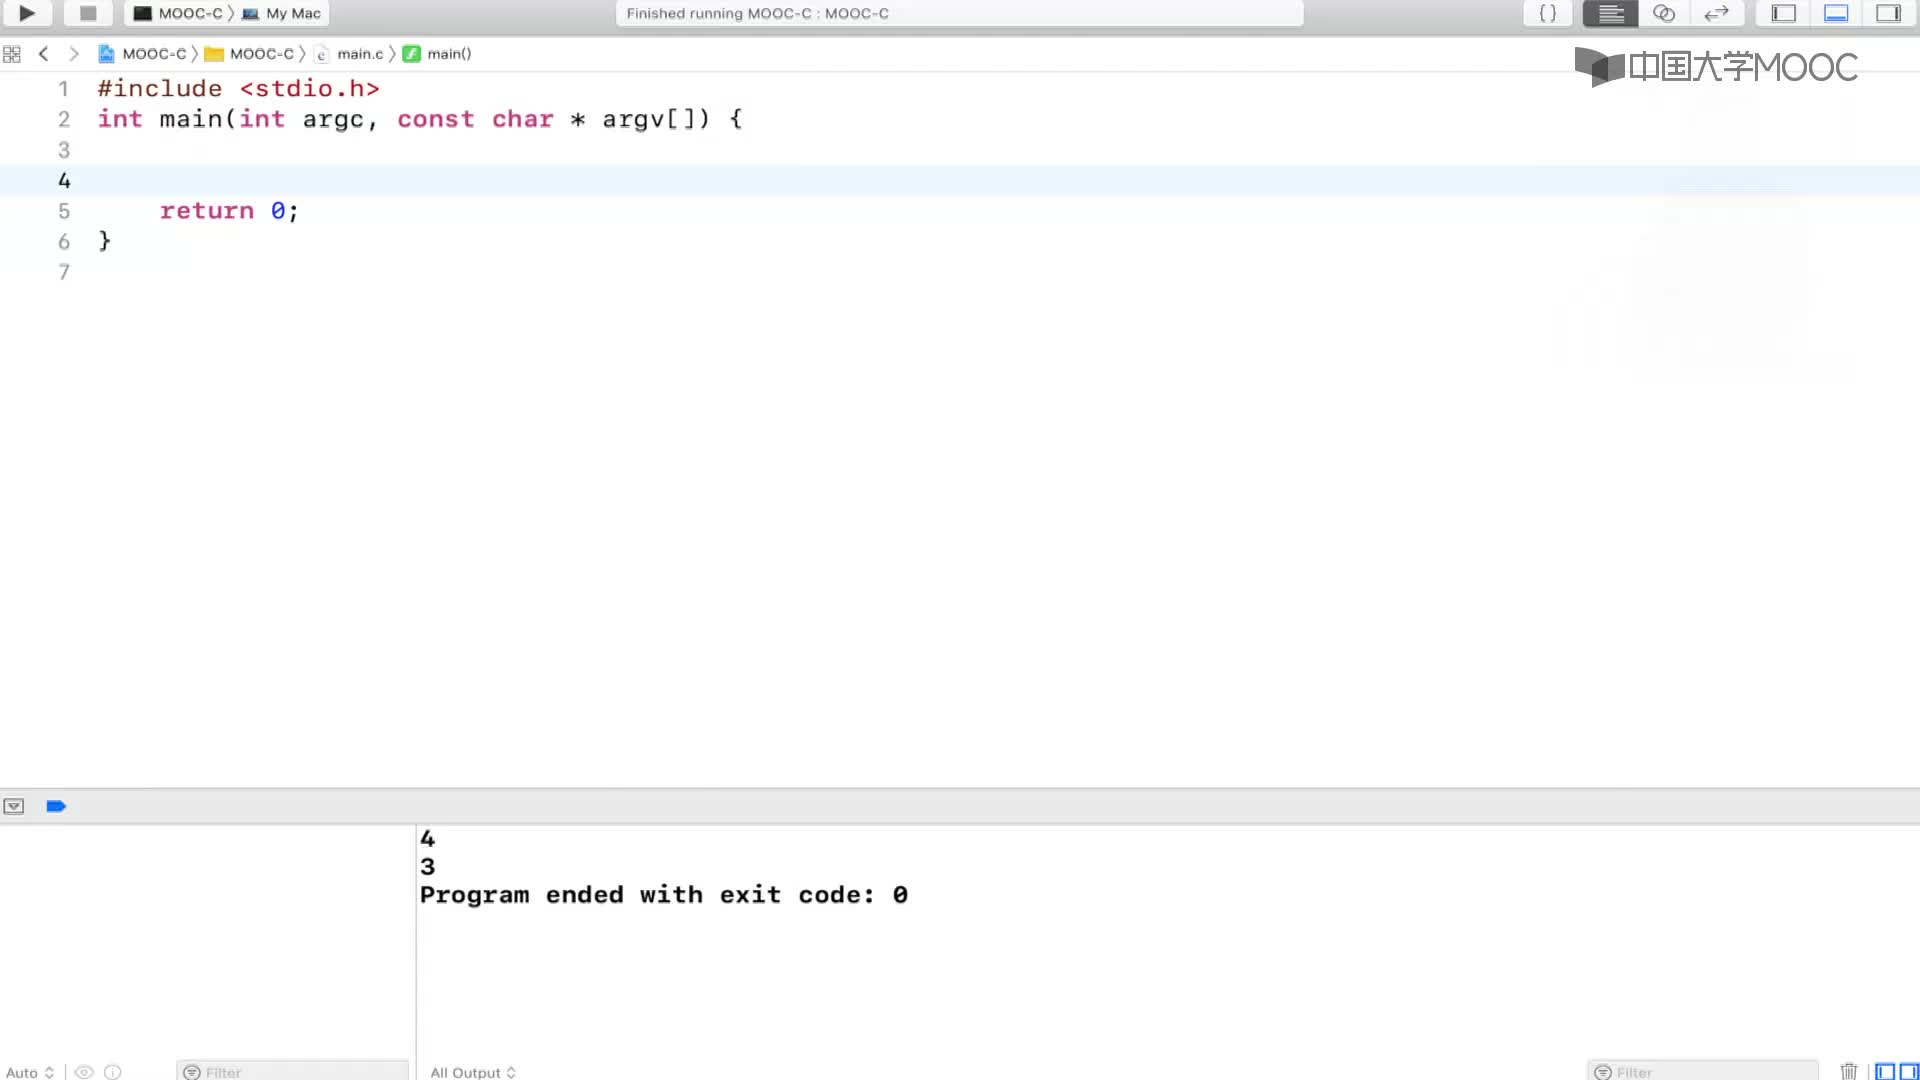The image size is (1920, 1080).
Task: Open the All Output dropdown
Action: click(x=473, y=1072)
